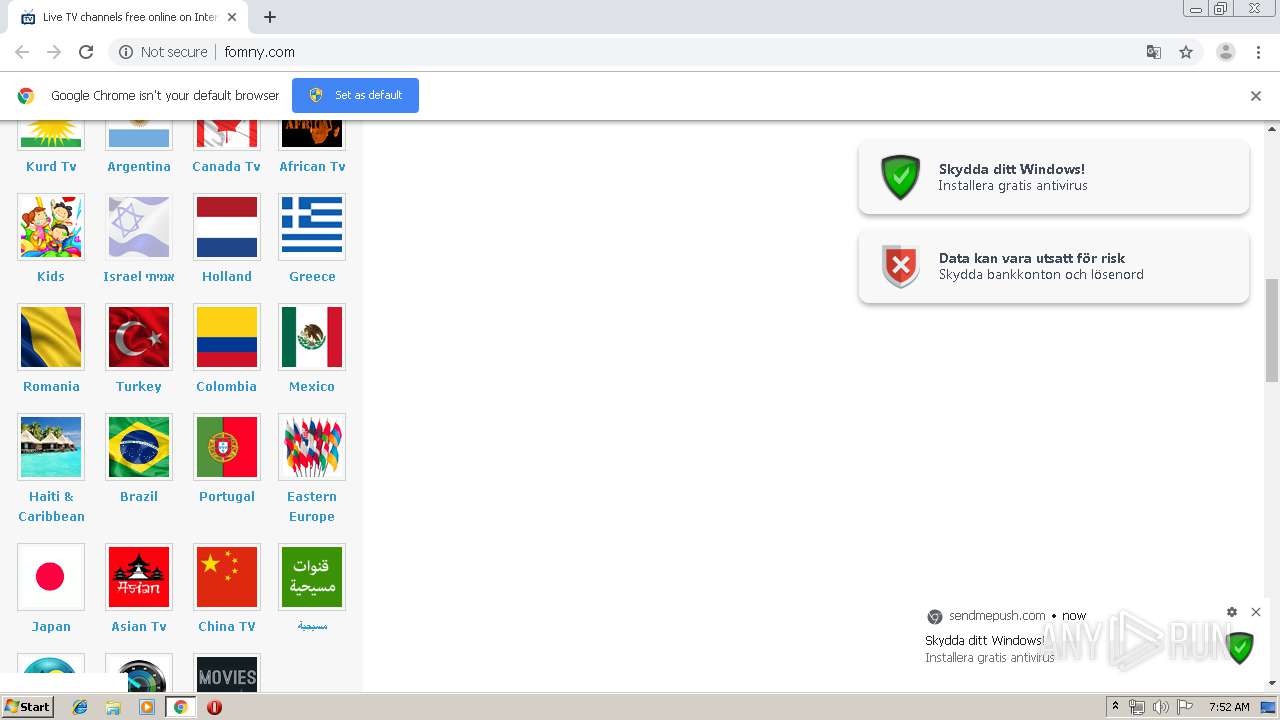Screen dimensions: 1280x720
Task: Open the Asian Tv logo icon
Action: 139,577
